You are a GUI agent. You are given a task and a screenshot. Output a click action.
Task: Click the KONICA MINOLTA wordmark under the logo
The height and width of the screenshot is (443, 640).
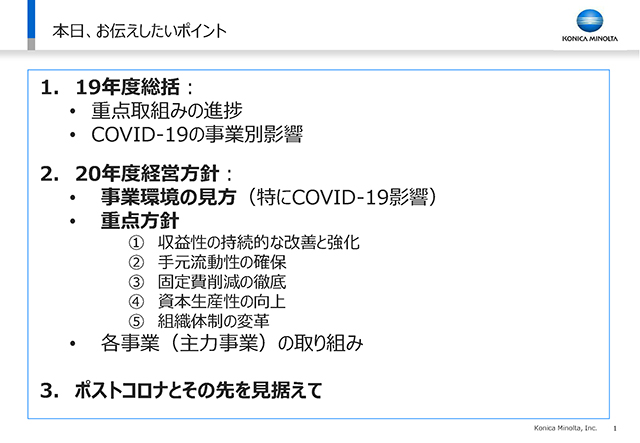(590, 39)
